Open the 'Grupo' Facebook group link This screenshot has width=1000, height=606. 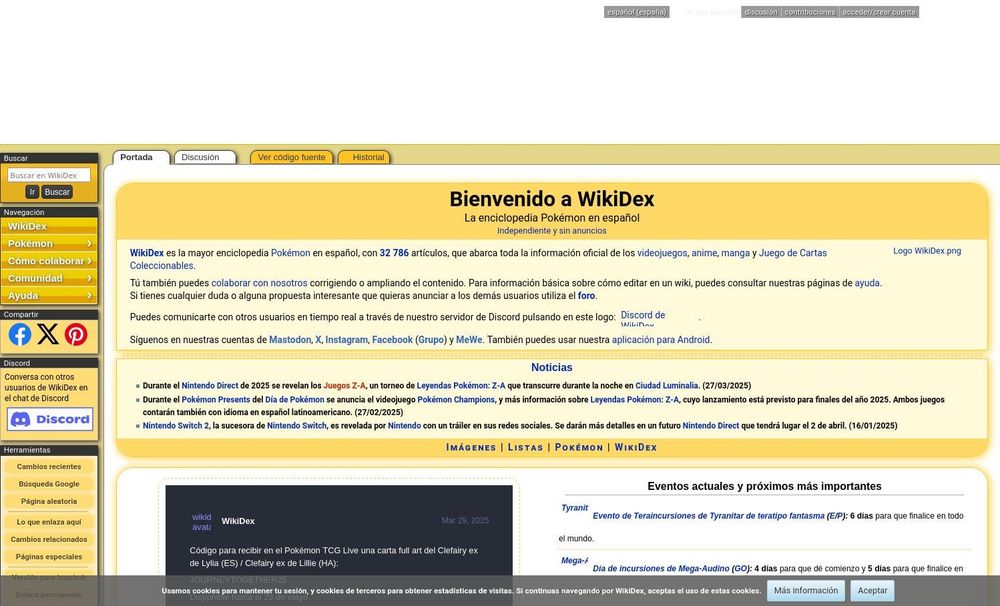coord(431,339)
